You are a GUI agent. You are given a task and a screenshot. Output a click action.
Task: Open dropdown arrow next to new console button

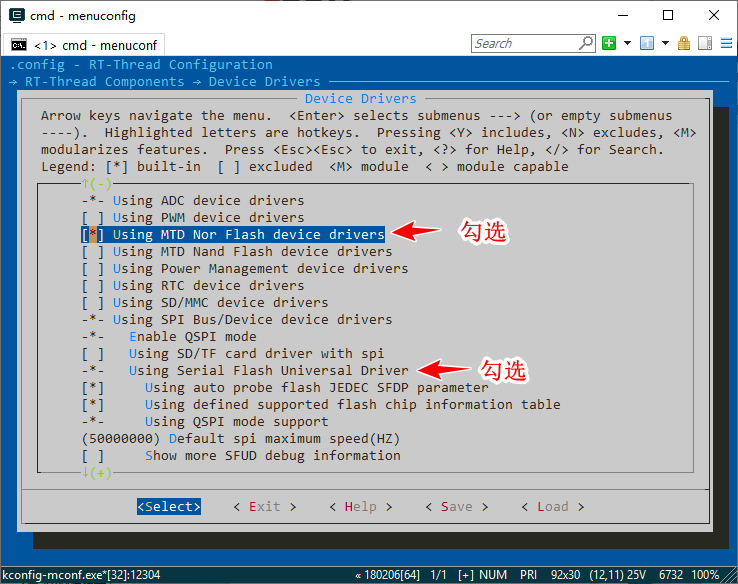(627, 43)
